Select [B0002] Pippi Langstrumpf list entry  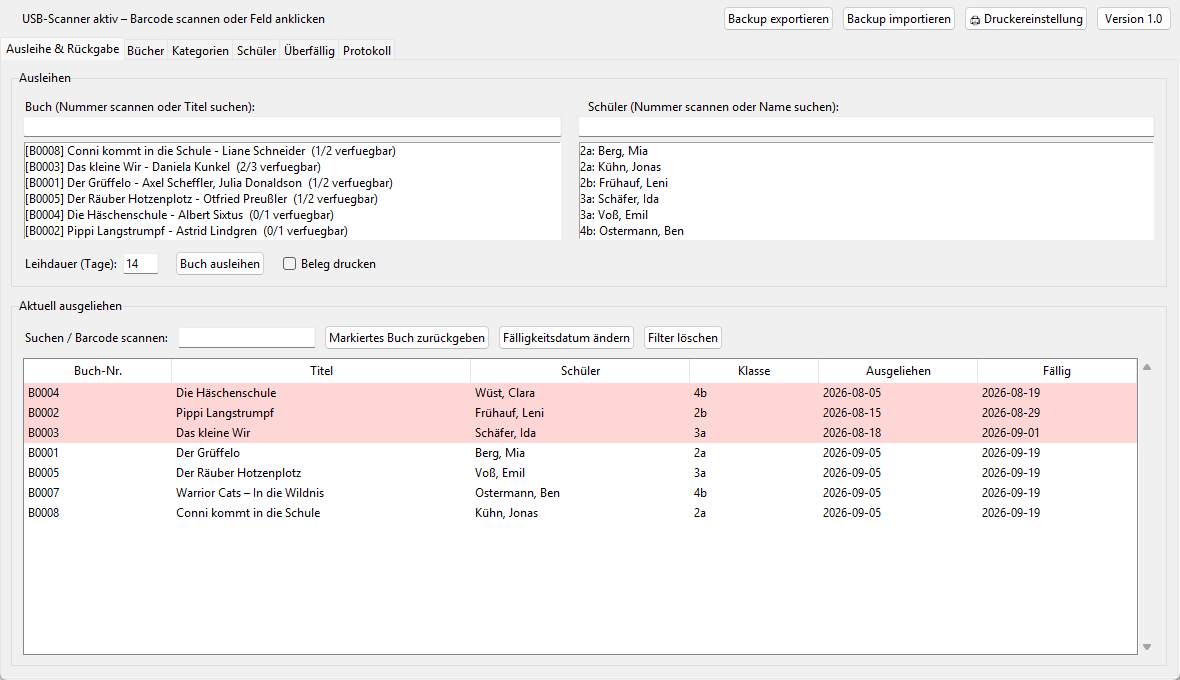[292, 231]
